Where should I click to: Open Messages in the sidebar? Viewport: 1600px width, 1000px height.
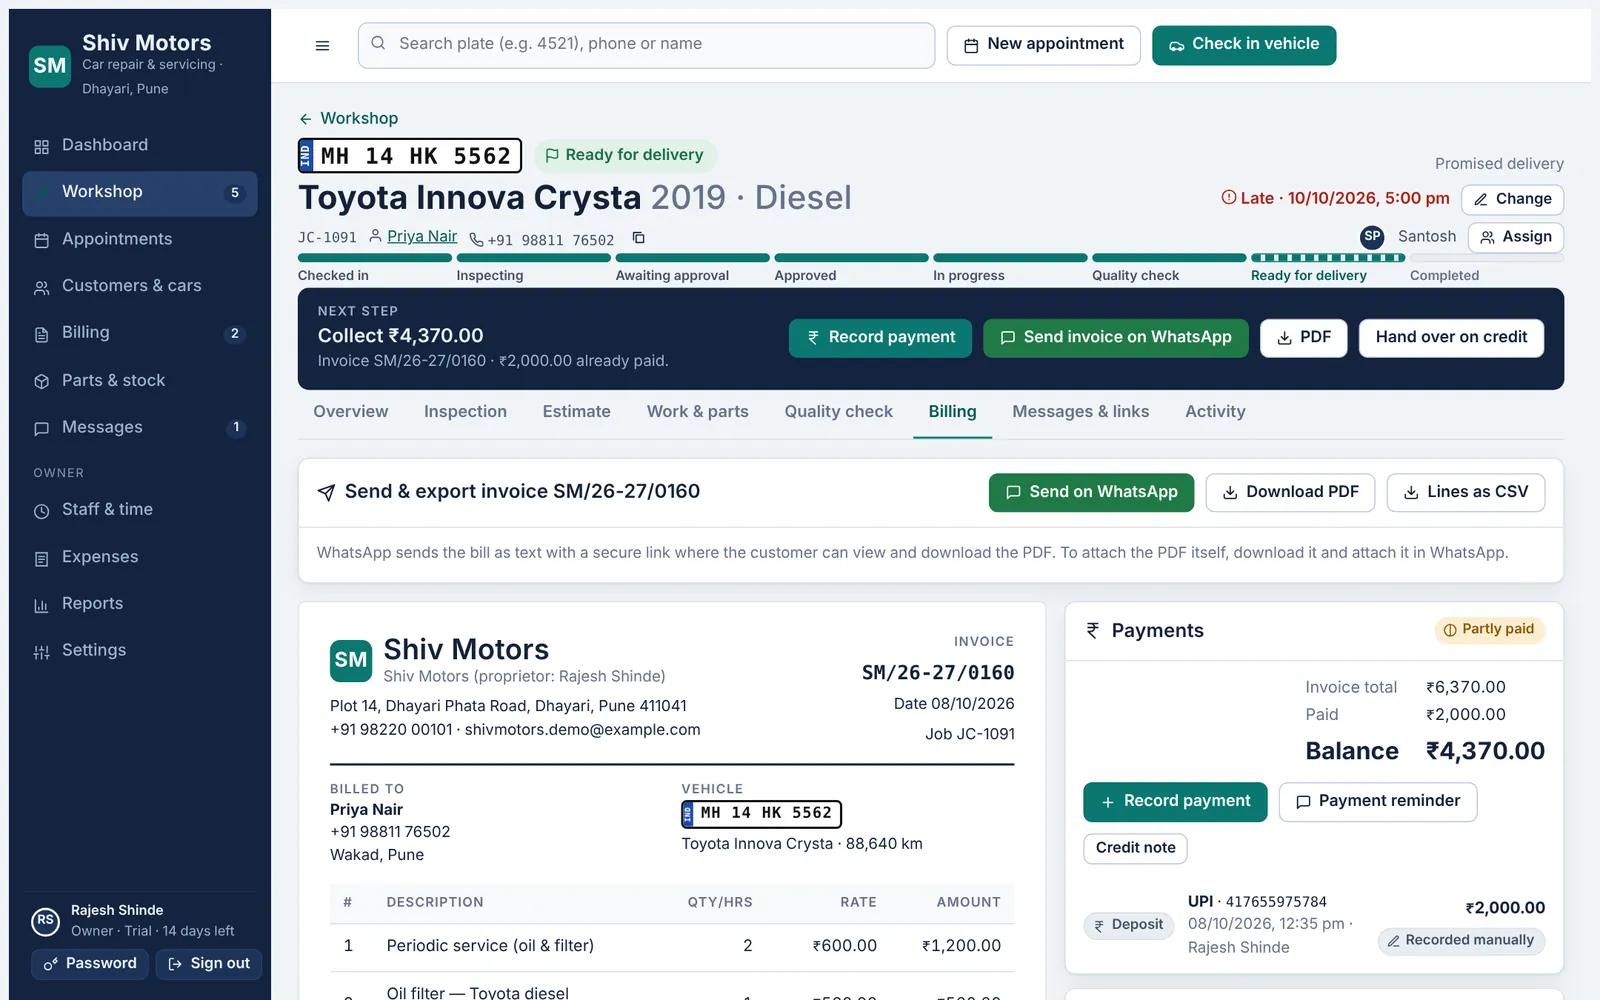point(140,427)
